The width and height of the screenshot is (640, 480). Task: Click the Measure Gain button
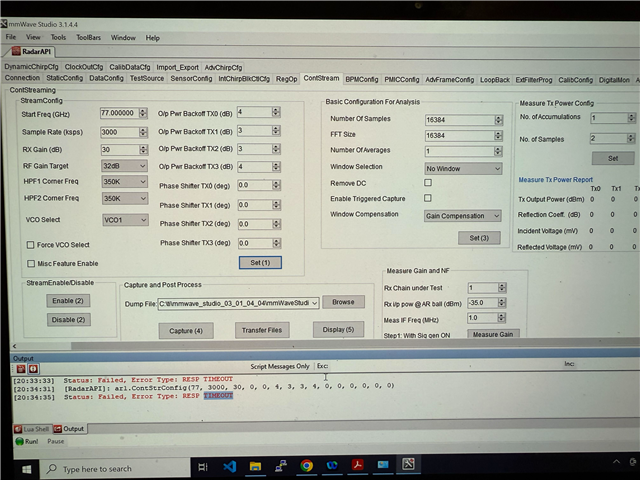click(x=493, y=334)
